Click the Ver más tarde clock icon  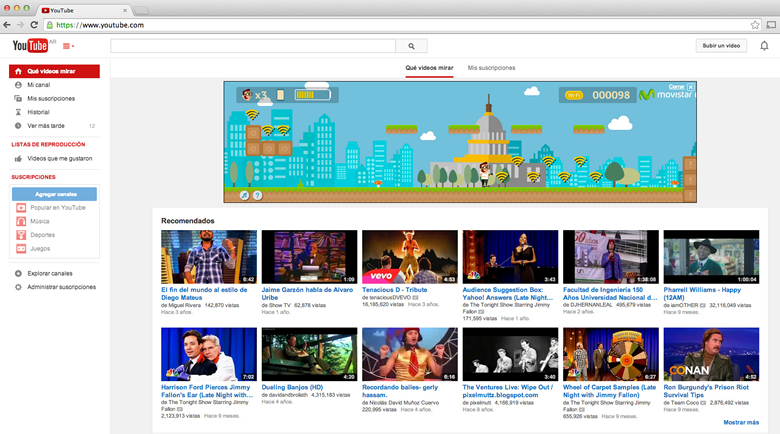point(18,126)
